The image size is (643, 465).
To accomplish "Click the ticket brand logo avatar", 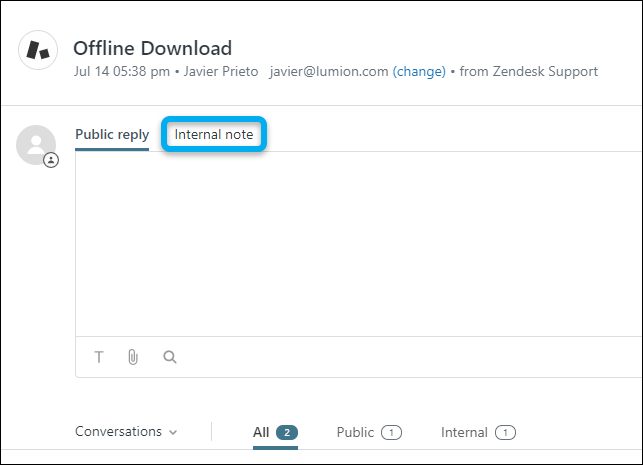I will [39, 49].
